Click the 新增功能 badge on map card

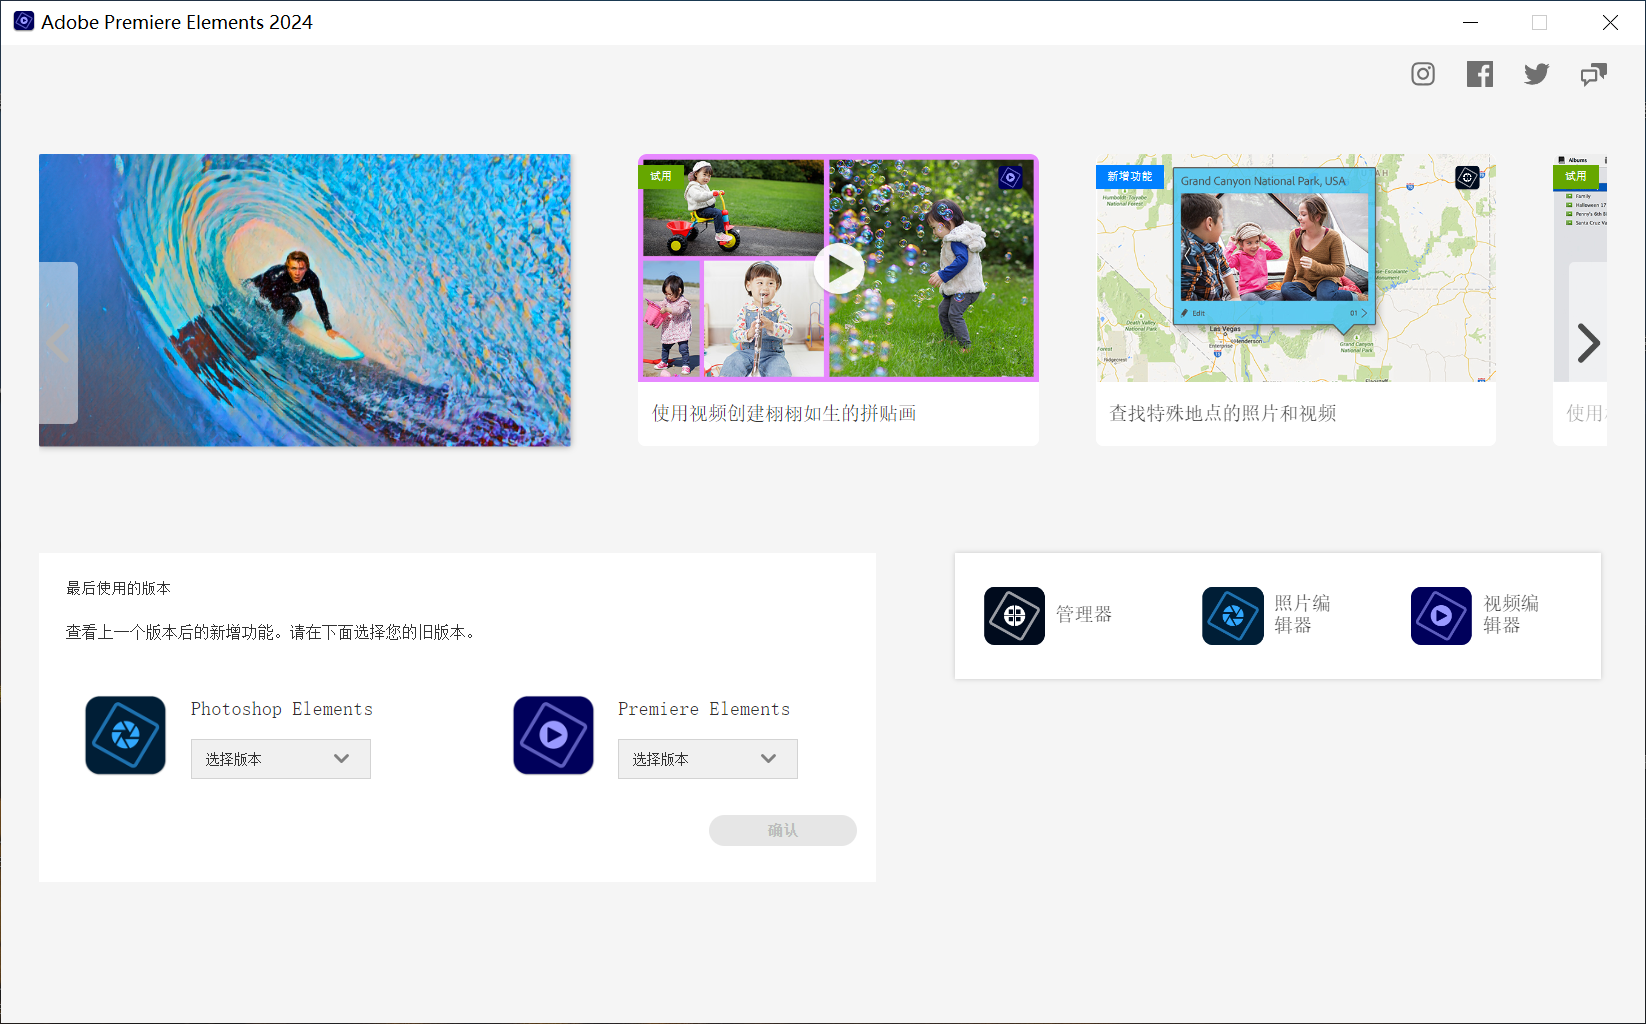pos(1130,176)
